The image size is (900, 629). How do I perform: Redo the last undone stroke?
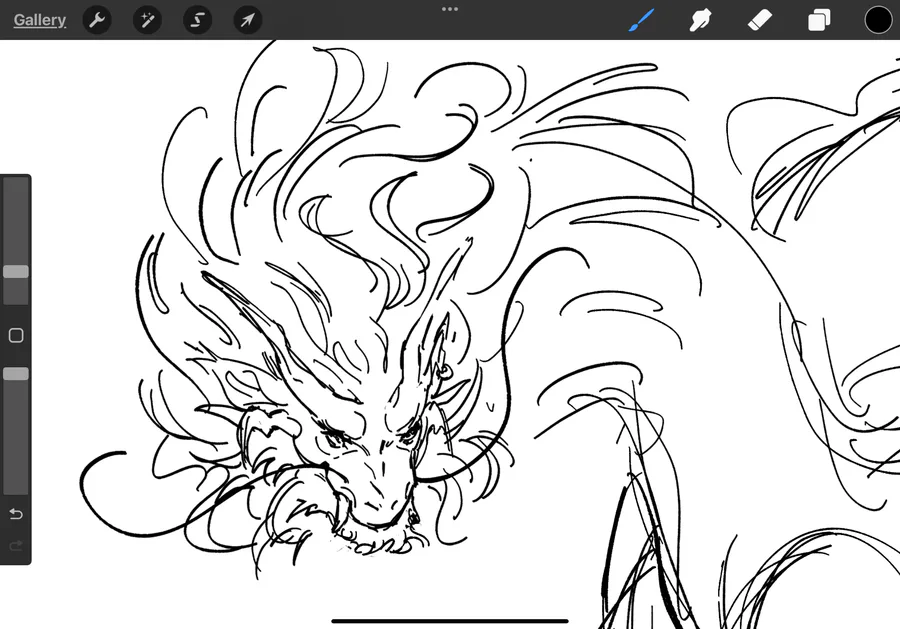coord(16,545)
